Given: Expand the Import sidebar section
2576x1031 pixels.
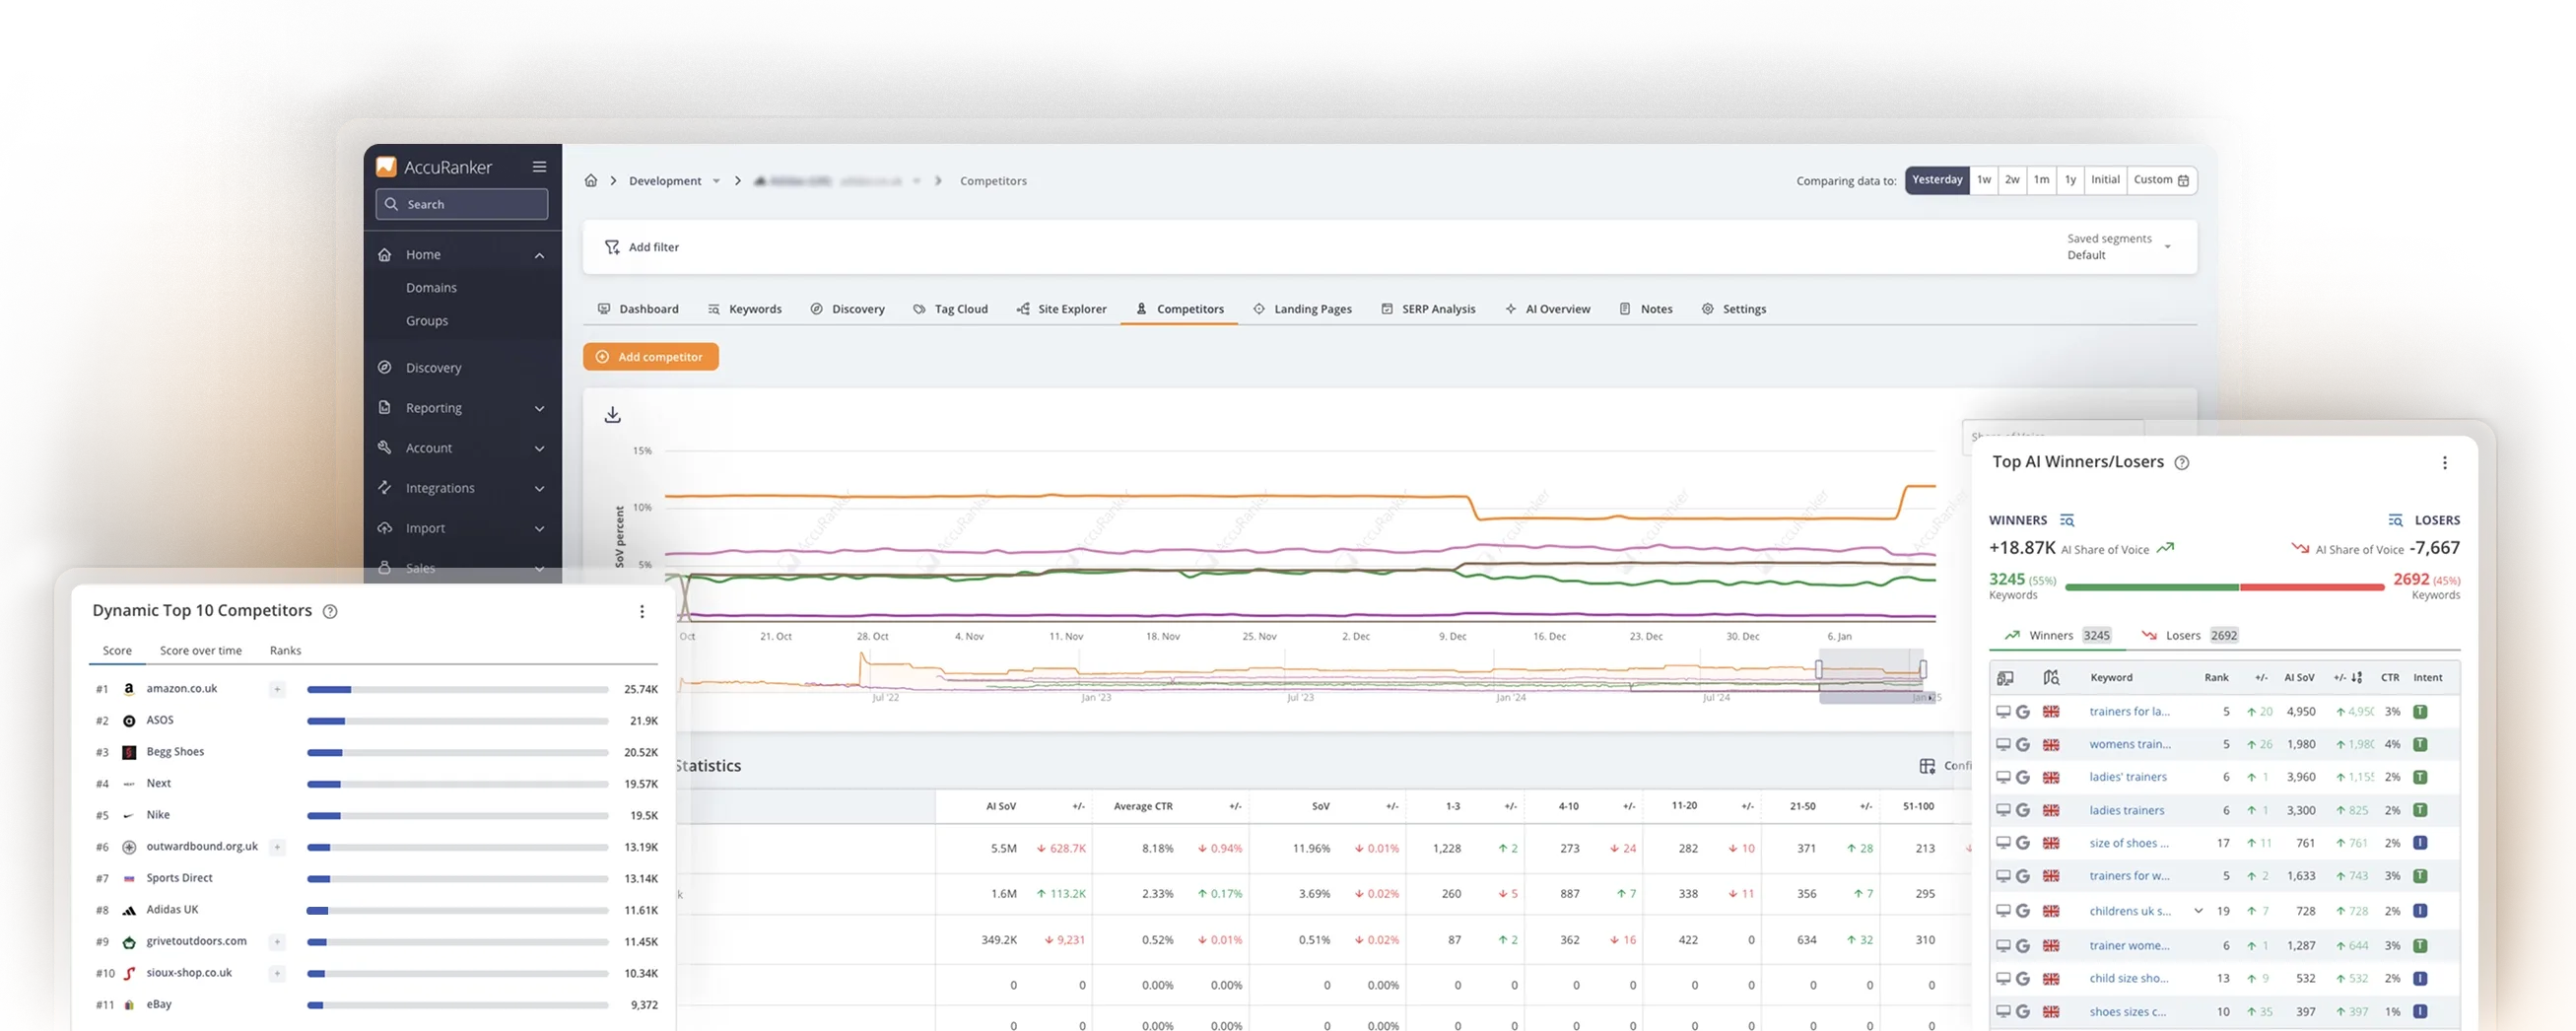Looking at the screenshot, I should pyautogui.click(x=539, y=528).
